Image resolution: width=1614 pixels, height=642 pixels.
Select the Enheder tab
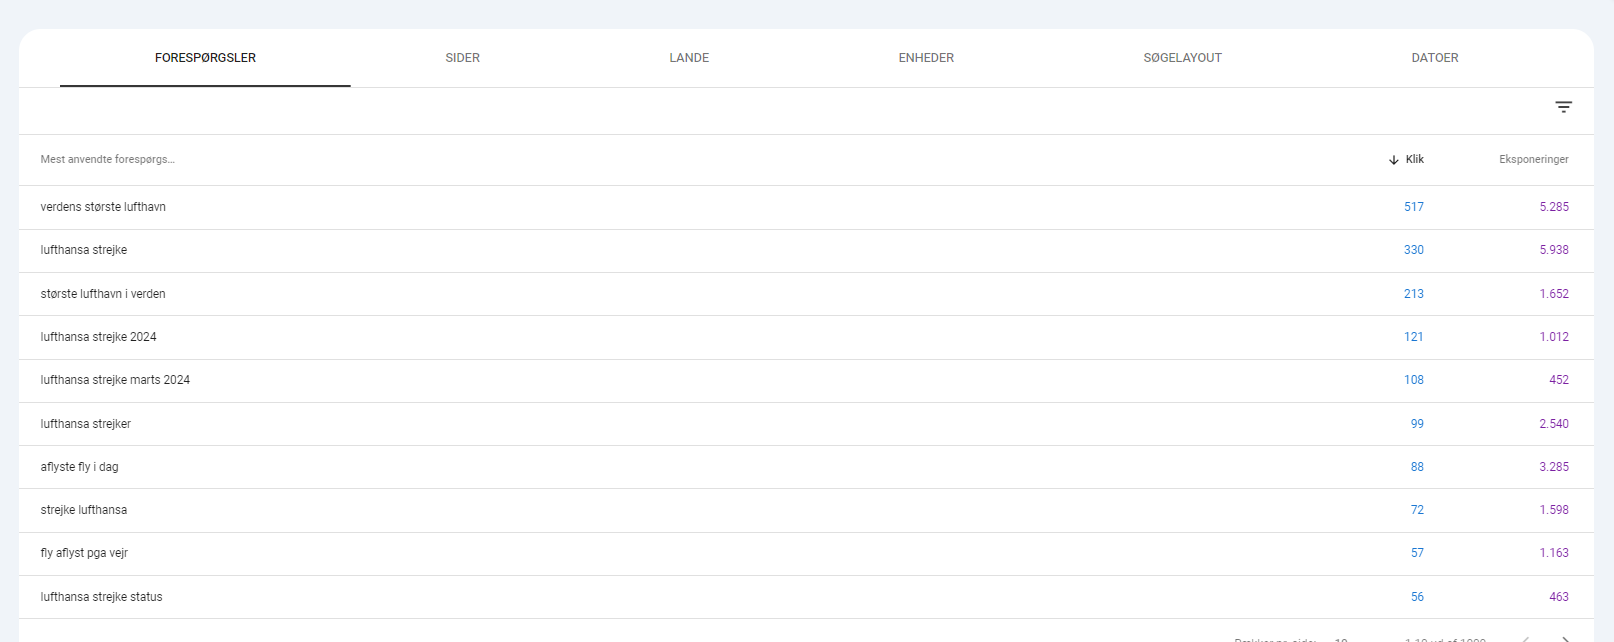pyautogui.click(x=926, y=58)
